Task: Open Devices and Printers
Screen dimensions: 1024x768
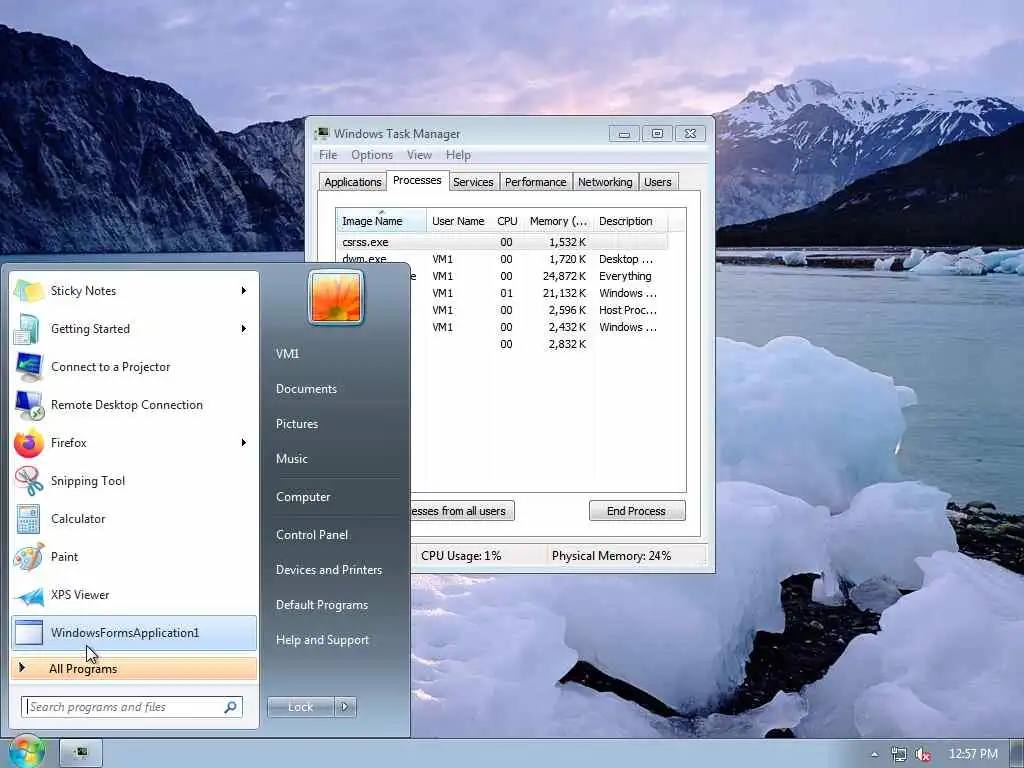Action: coord(328,569)
